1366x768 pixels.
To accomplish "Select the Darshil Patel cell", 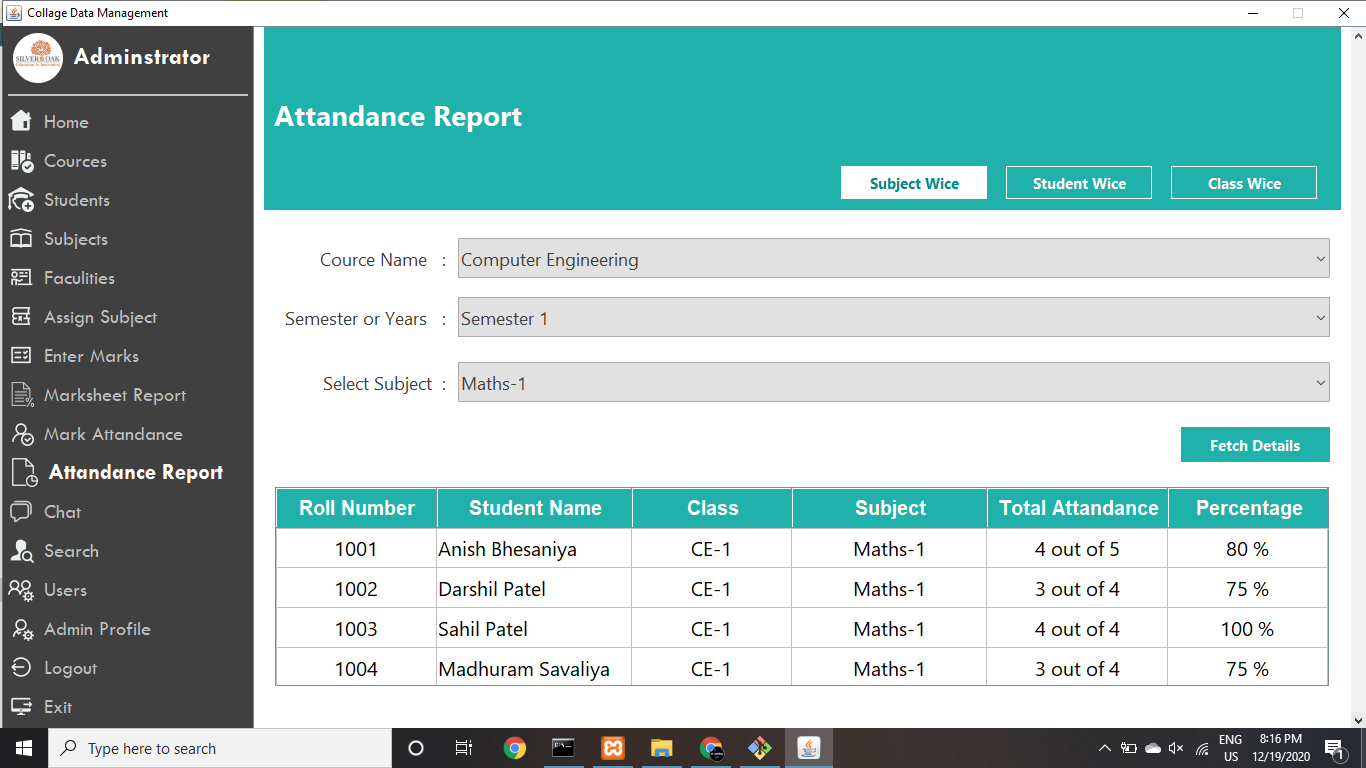I will (534, 589).
